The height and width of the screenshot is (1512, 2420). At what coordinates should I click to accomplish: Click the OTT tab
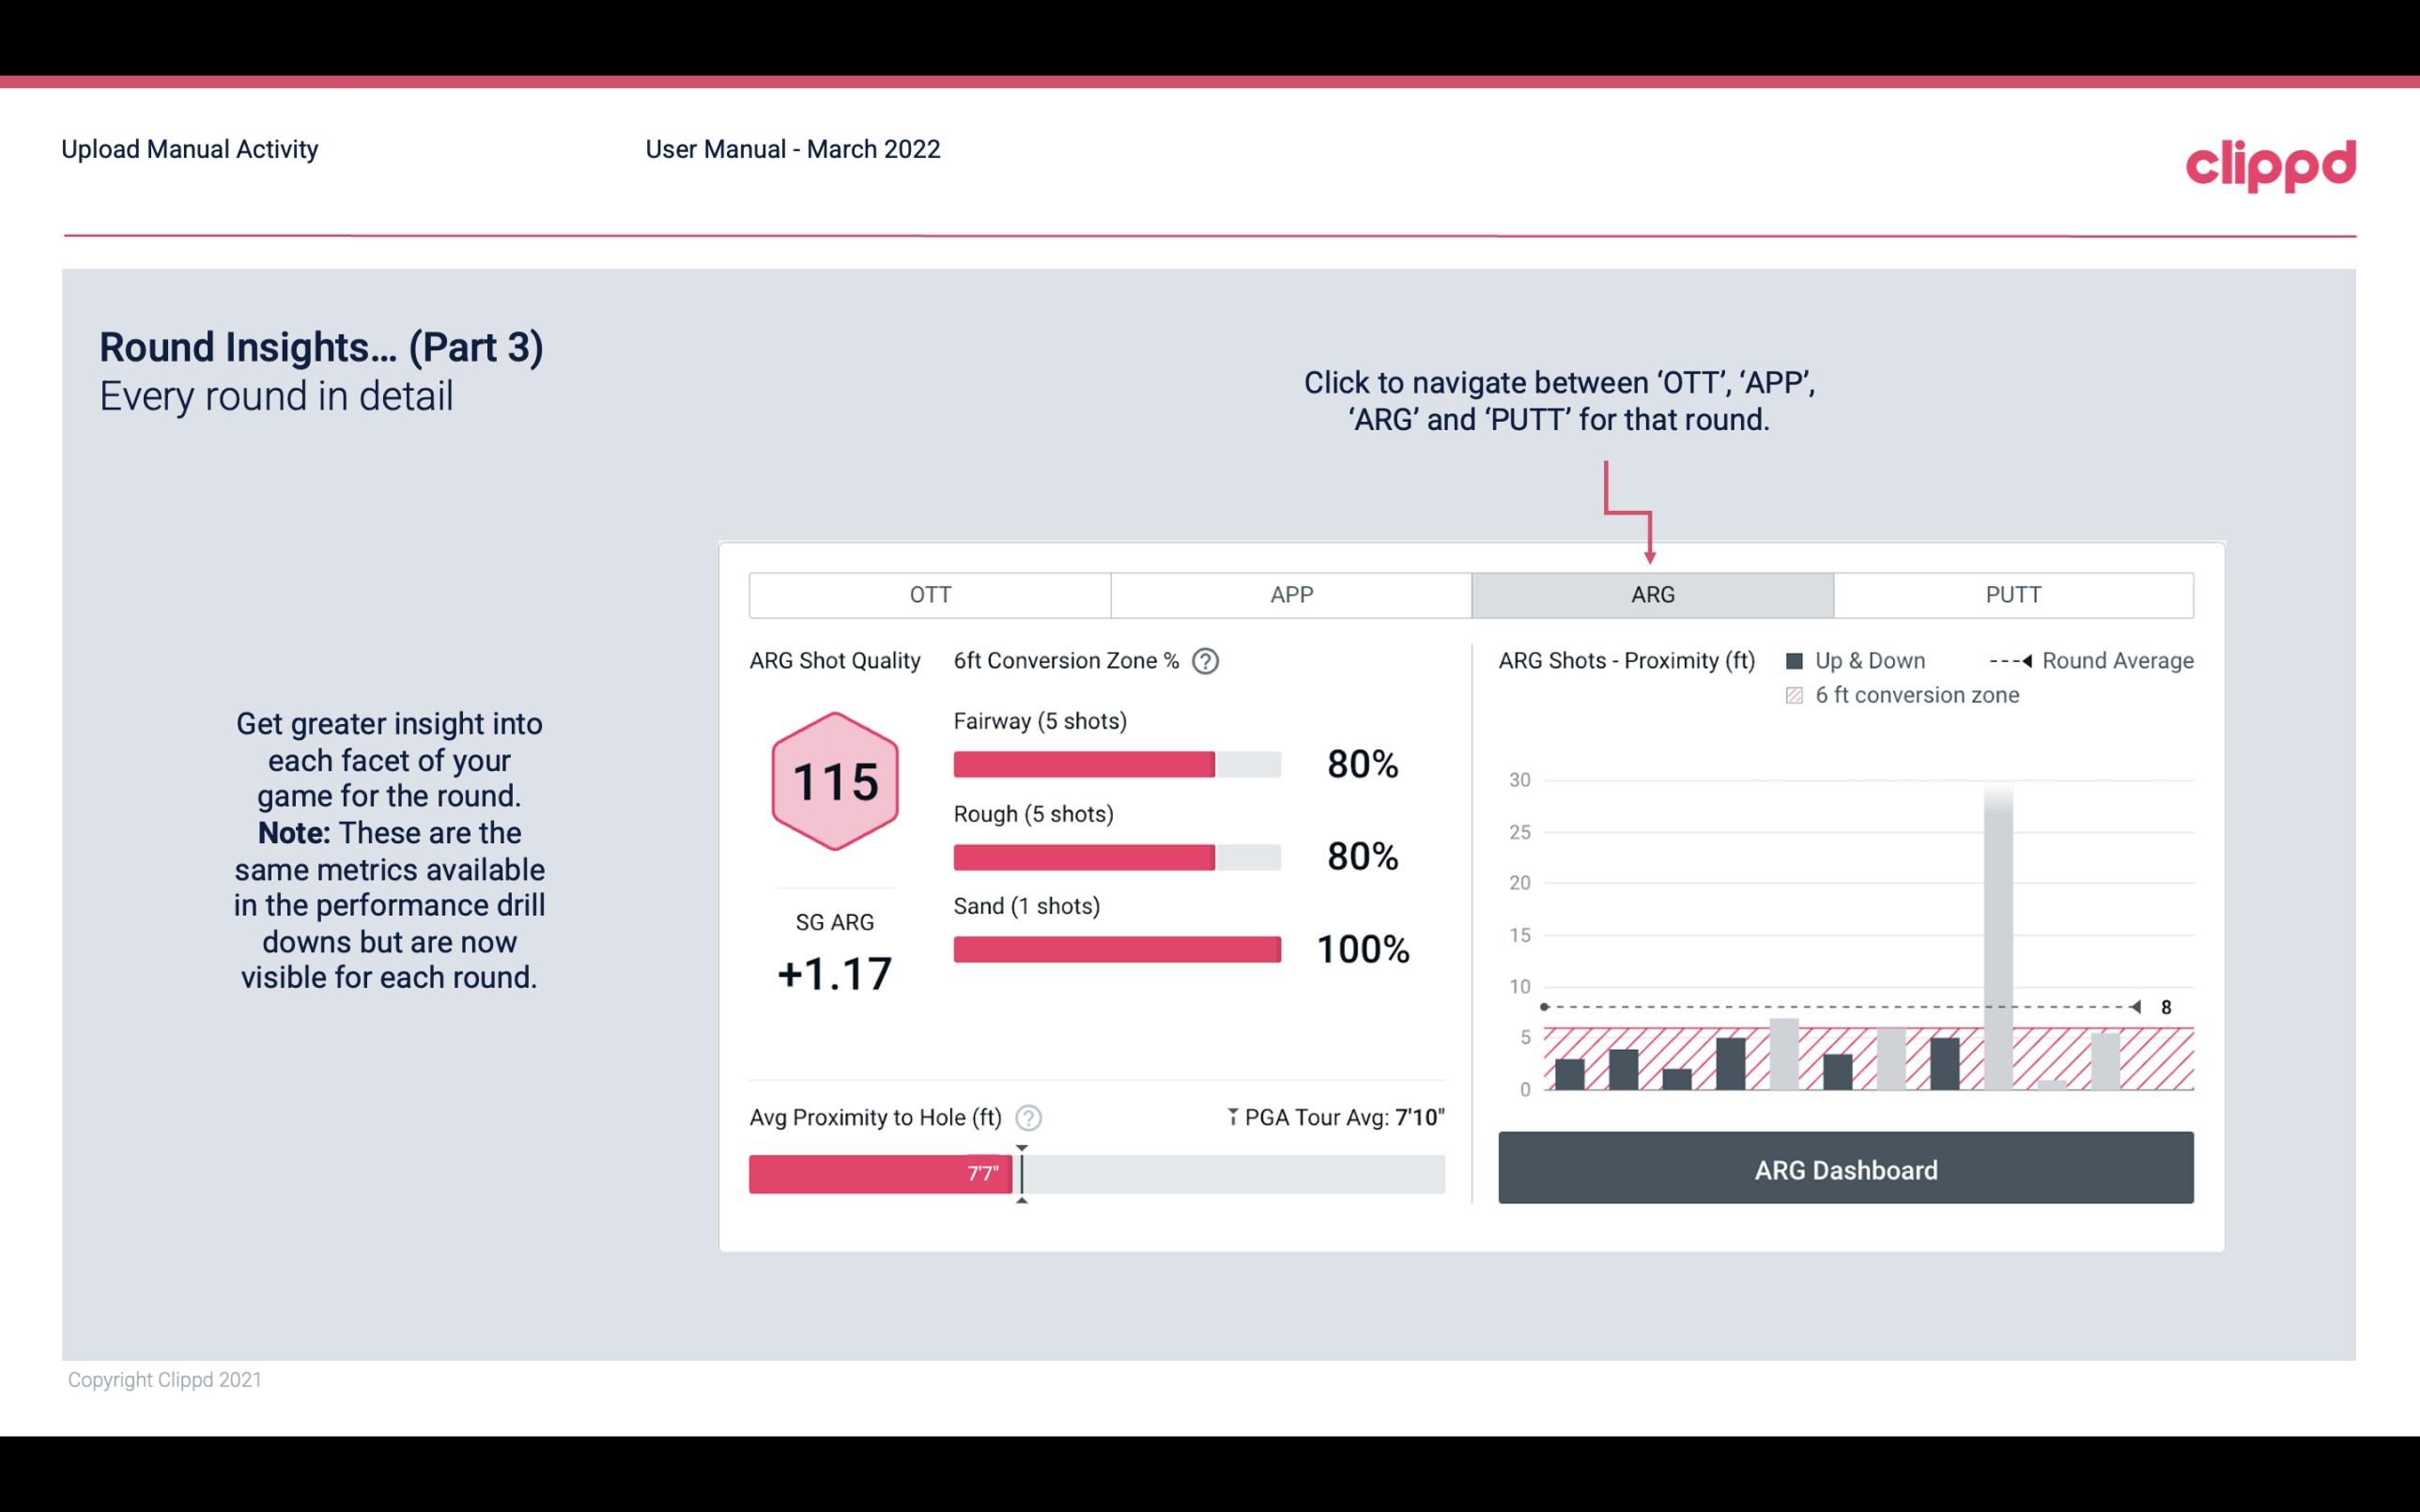click(930, 594)
